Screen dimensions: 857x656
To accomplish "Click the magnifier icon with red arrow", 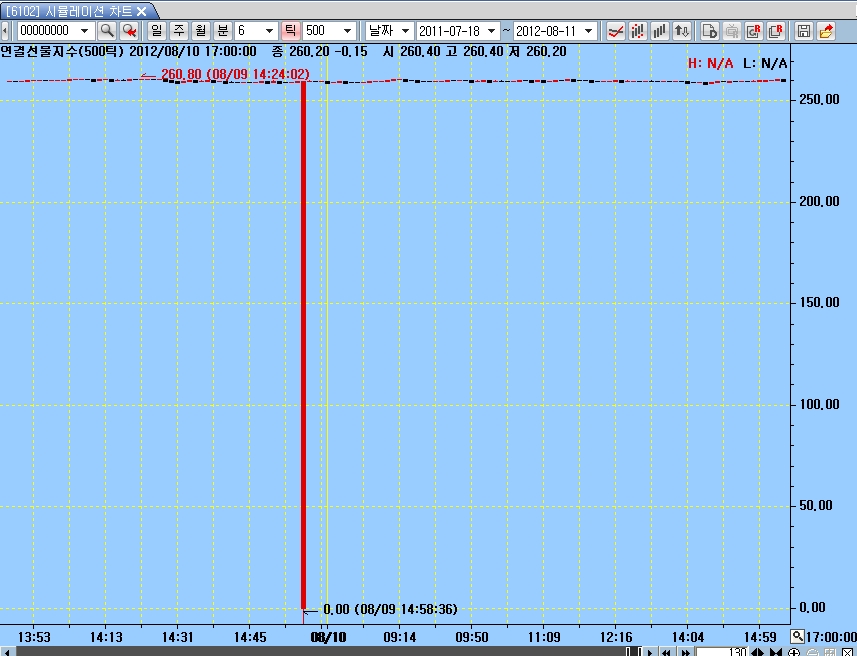I will pyautogui.click(x=129, y=31).
